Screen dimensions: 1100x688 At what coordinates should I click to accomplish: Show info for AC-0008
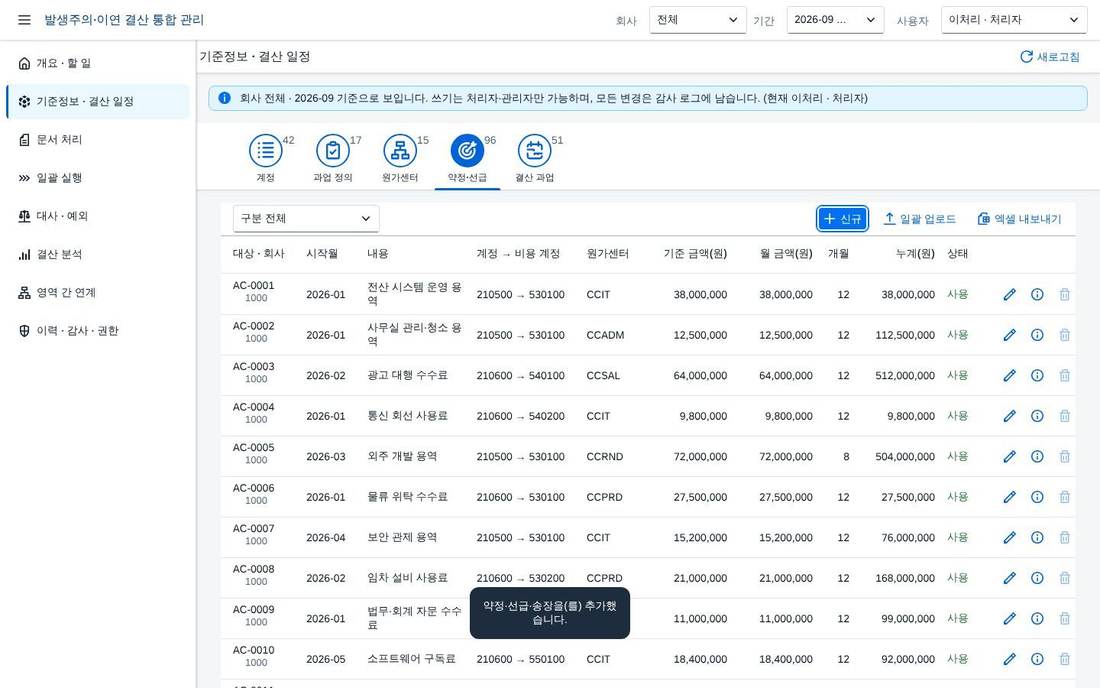[x=1037, y=578]
